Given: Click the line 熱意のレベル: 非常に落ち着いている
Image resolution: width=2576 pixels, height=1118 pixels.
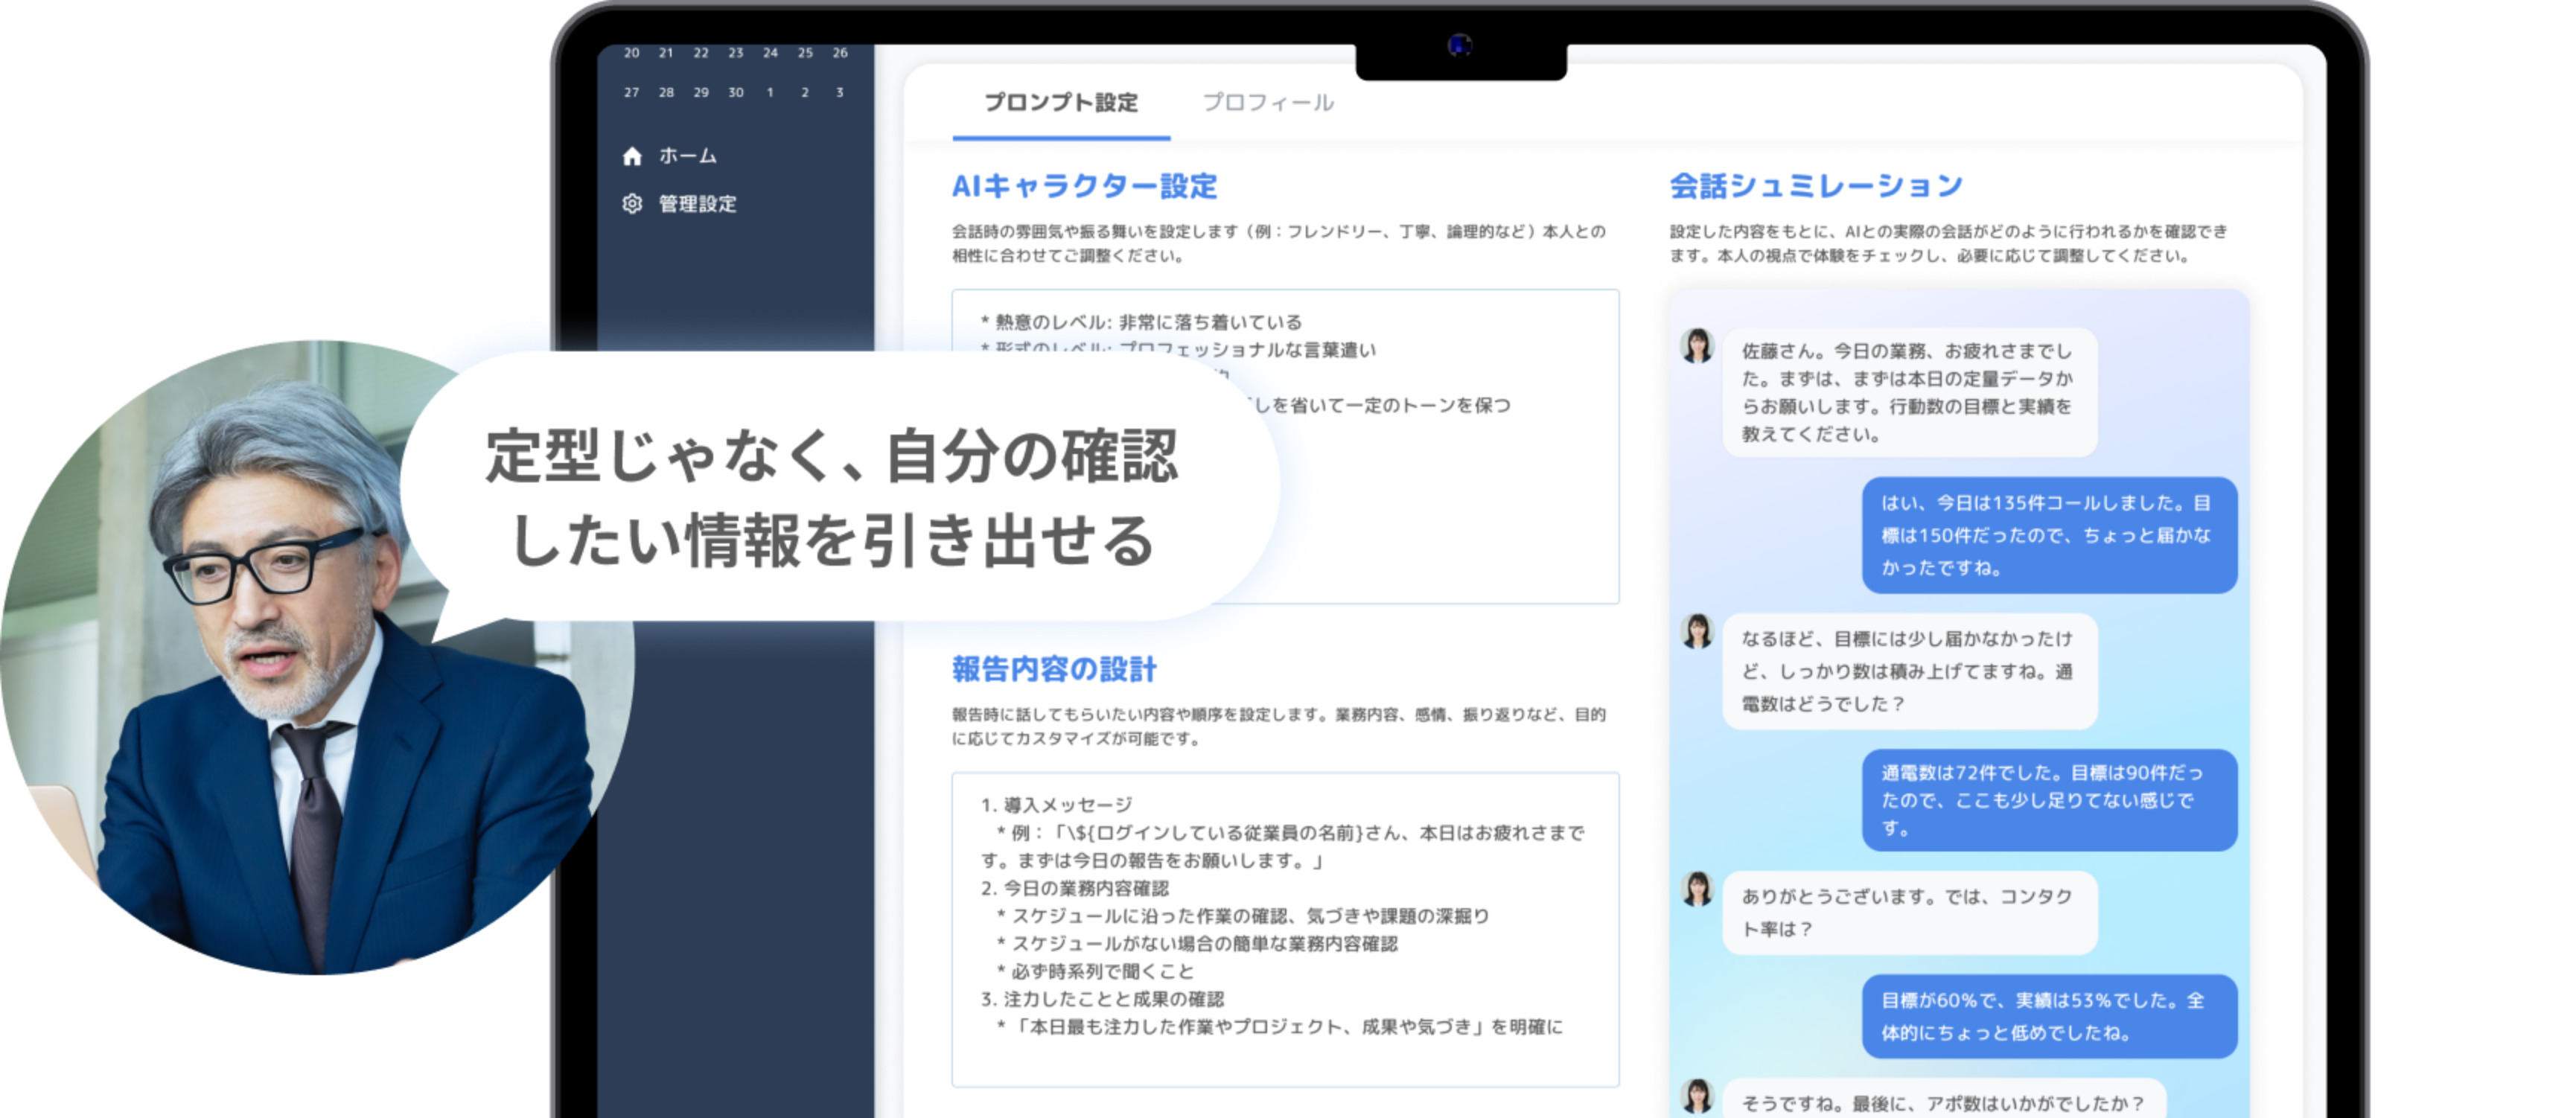Looking at the screenshot, I should (1141, 322).
